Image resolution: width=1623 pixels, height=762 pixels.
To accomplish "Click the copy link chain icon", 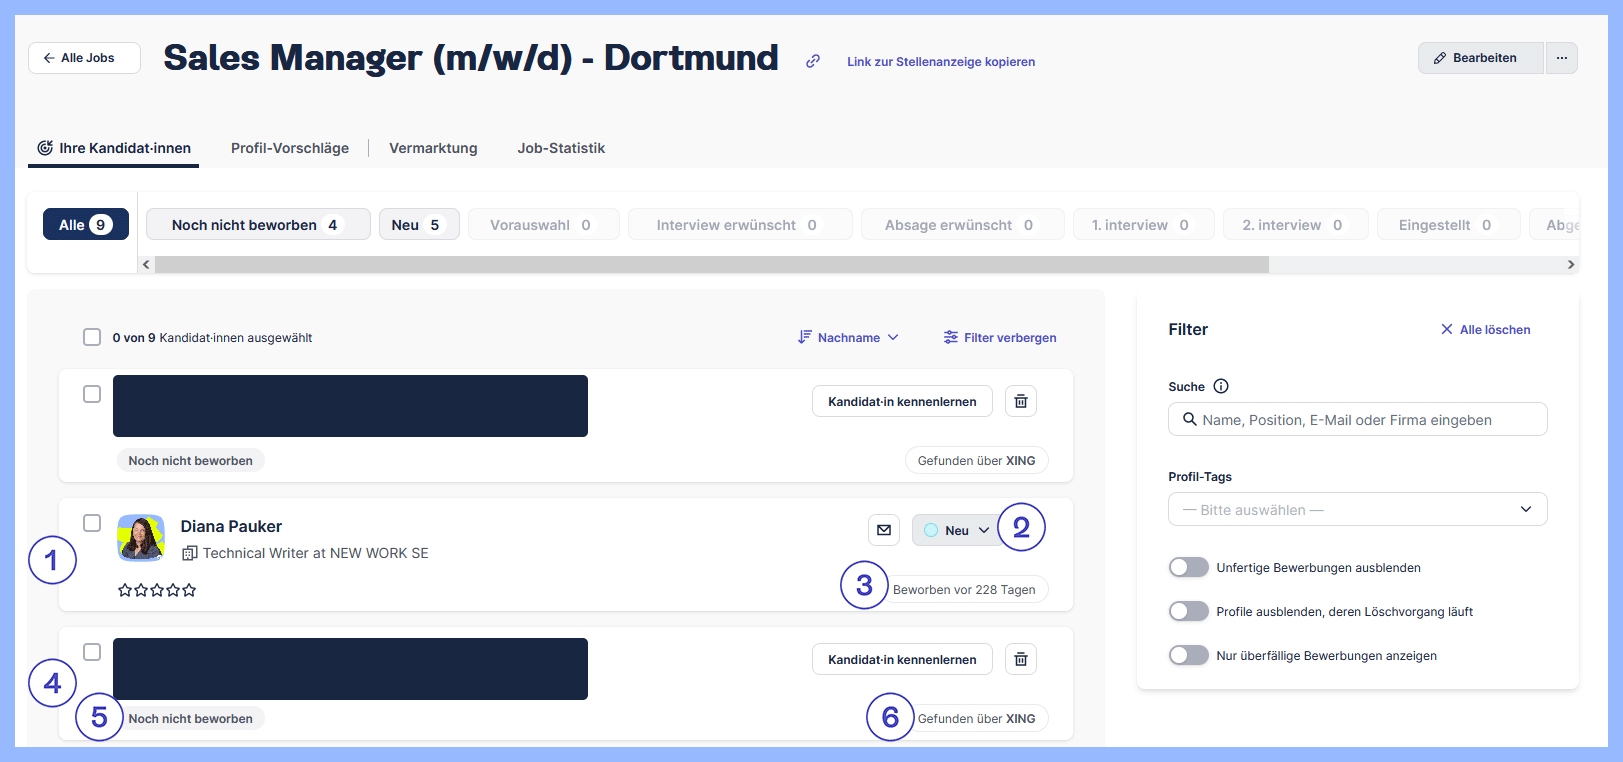I will tap(813, 61).
